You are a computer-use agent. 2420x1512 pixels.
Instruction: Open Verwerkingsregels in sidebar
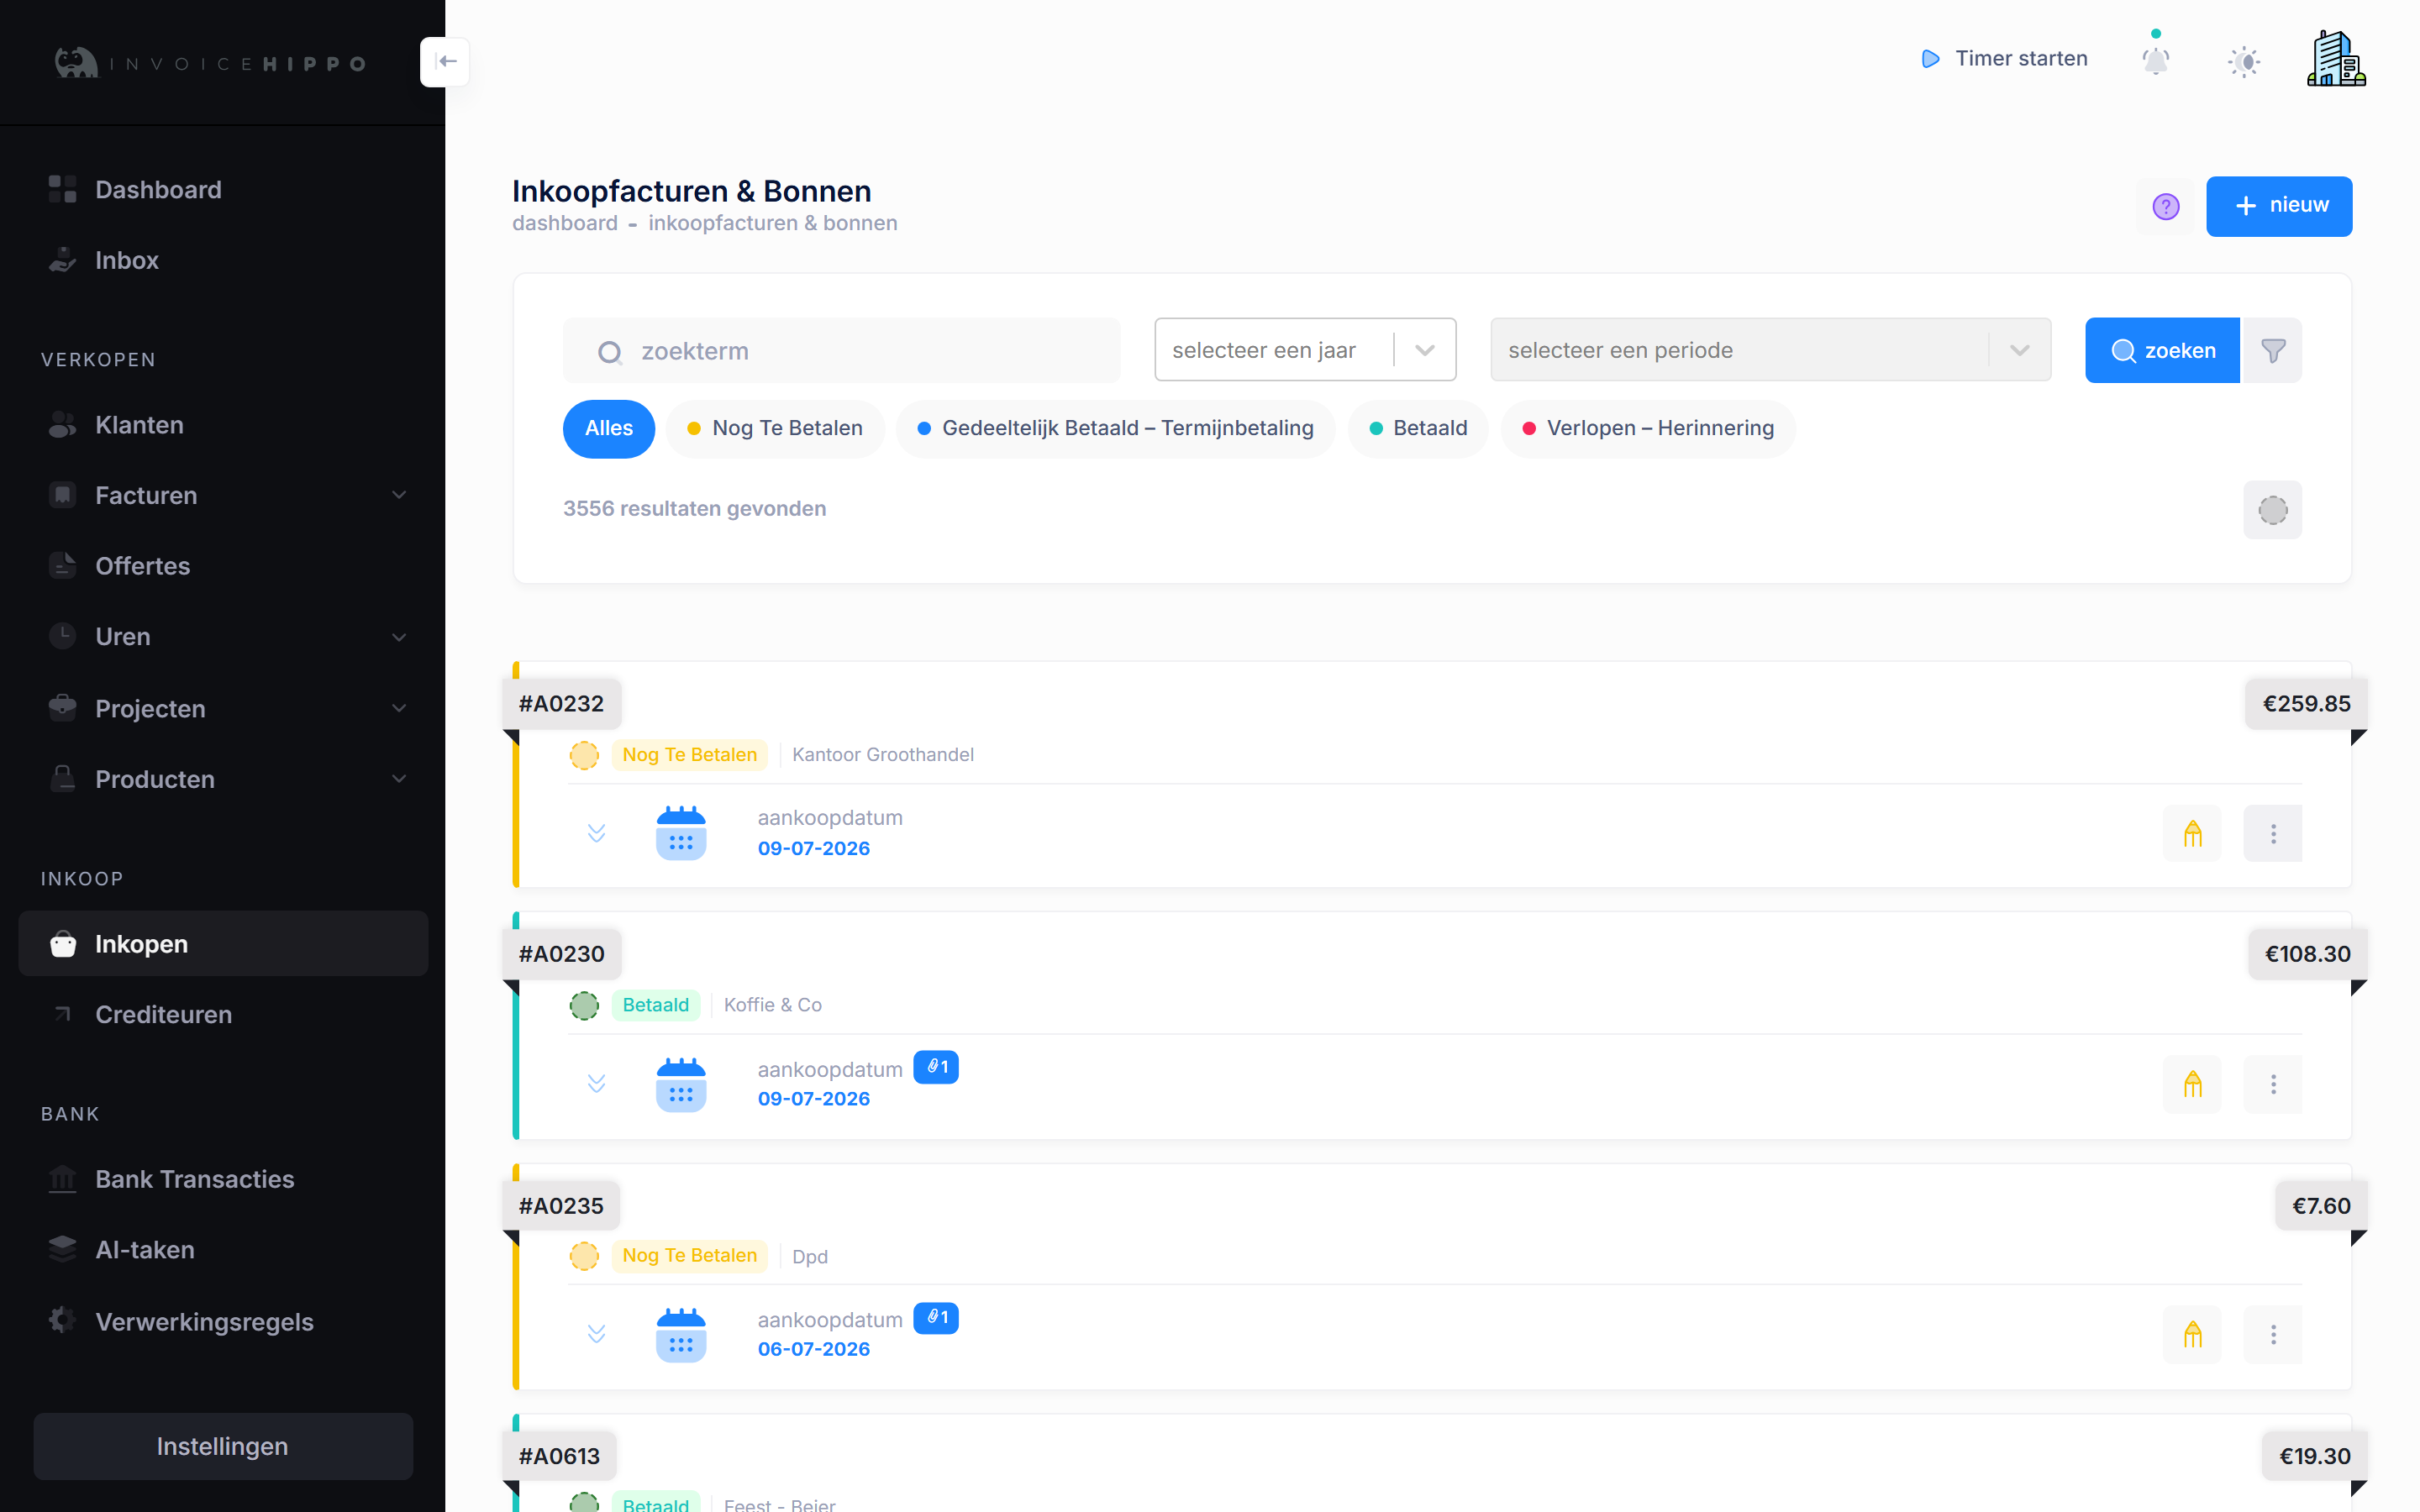point(224,1322)
